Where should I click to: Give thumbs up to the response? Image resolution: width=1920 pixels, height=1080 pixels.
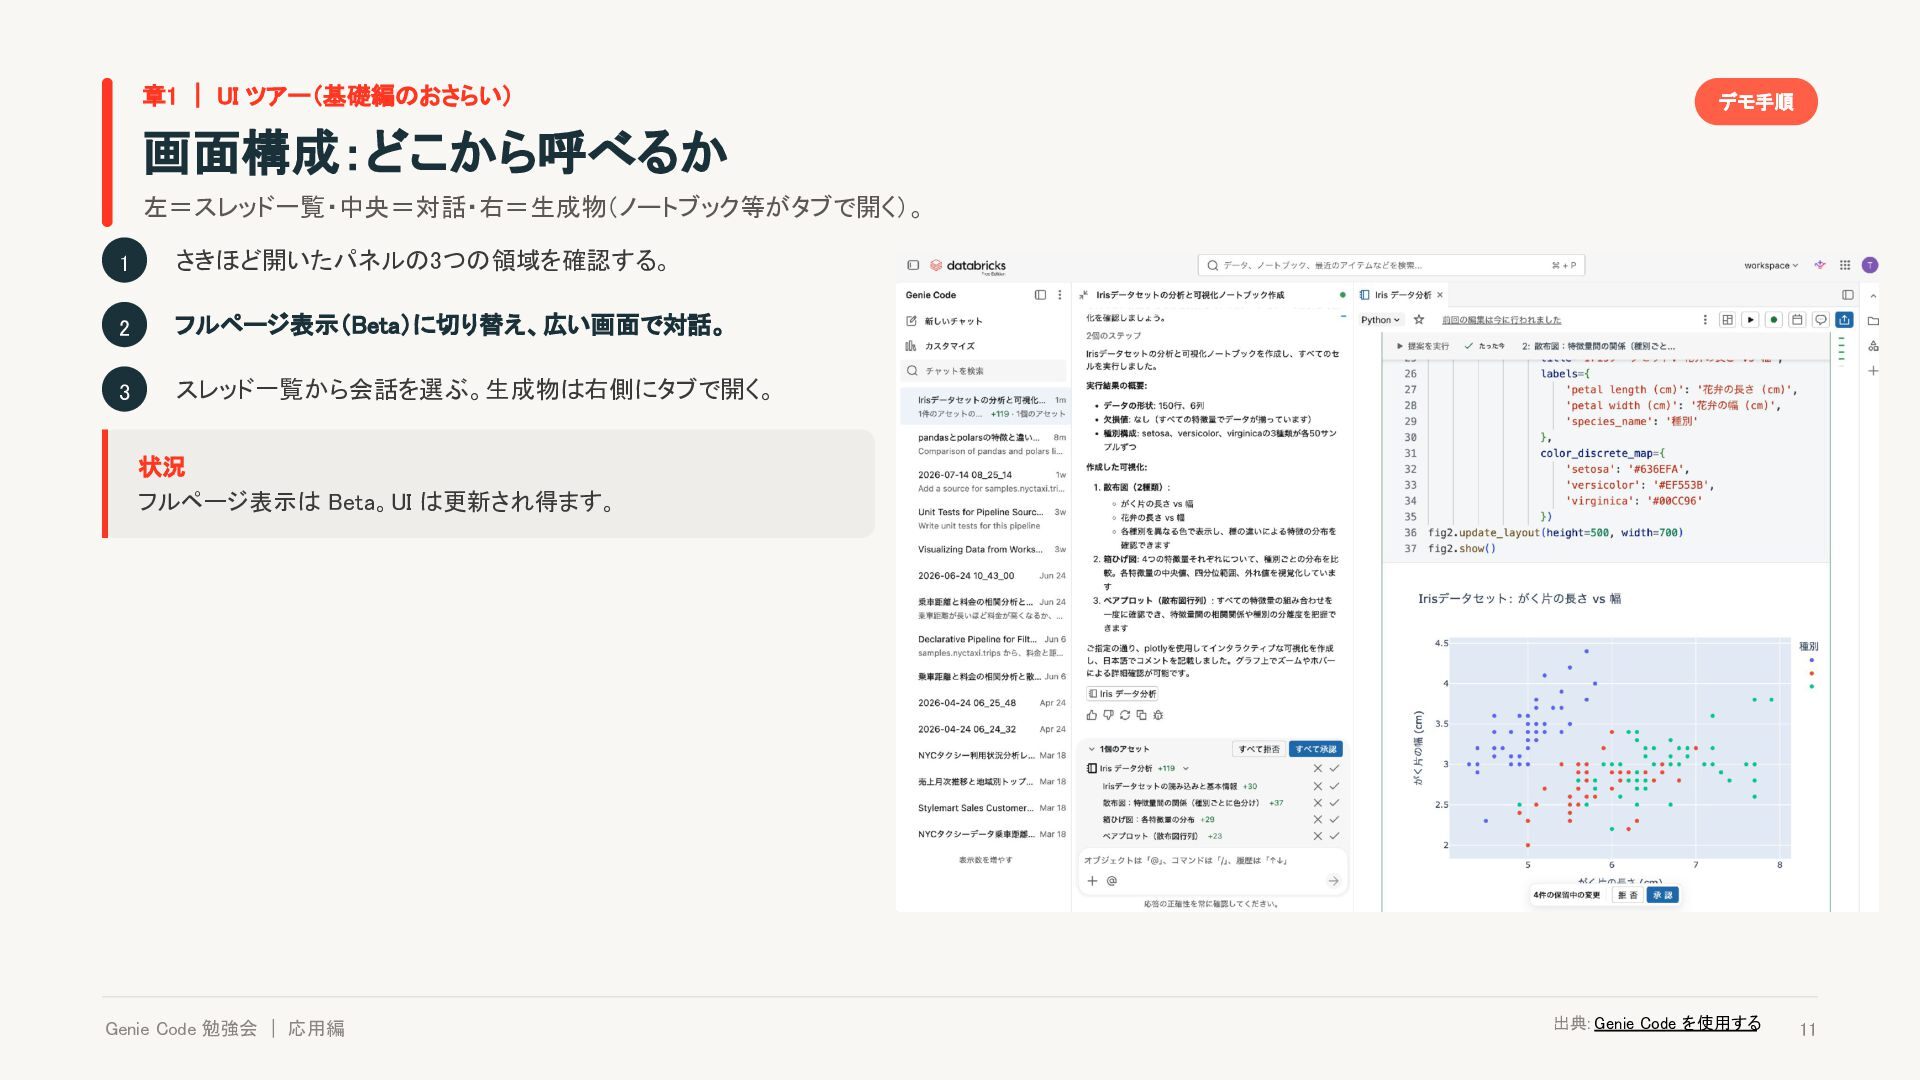pos(1091,715)
